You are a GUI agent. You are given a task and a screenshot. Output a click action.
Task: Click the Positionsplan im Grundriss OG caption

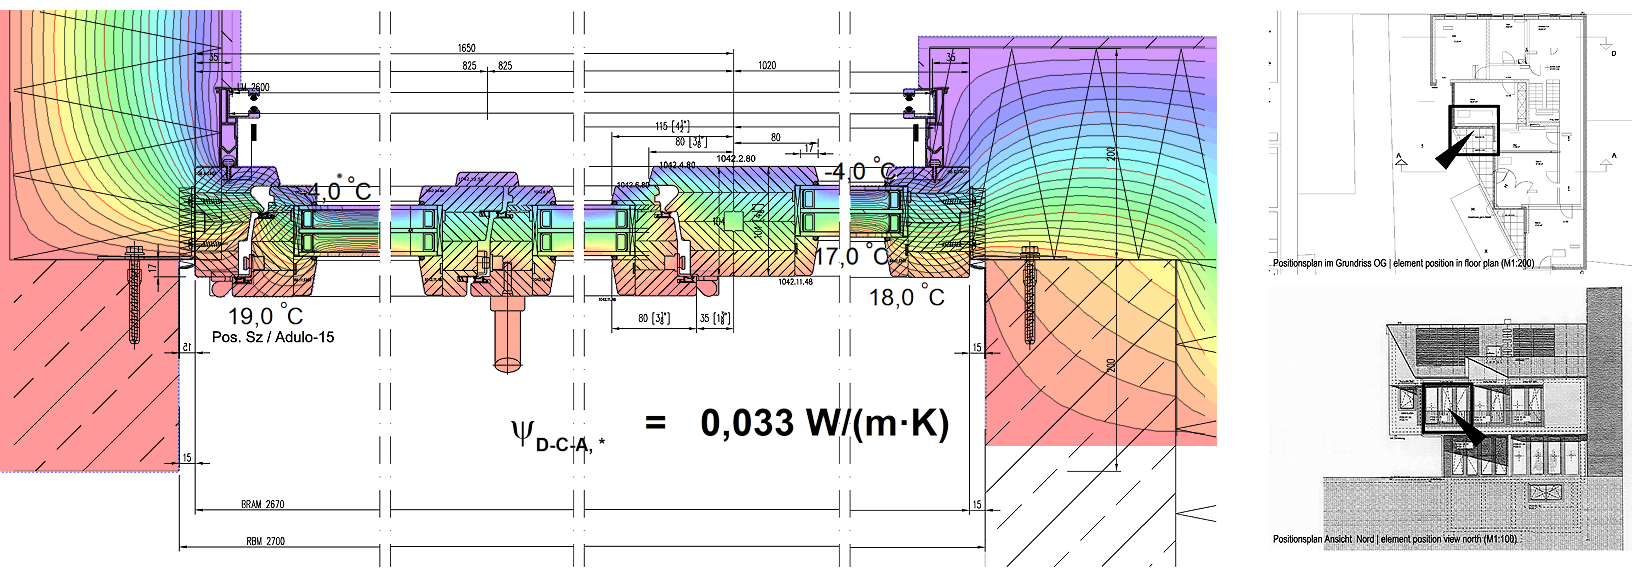click(1403, 264)
